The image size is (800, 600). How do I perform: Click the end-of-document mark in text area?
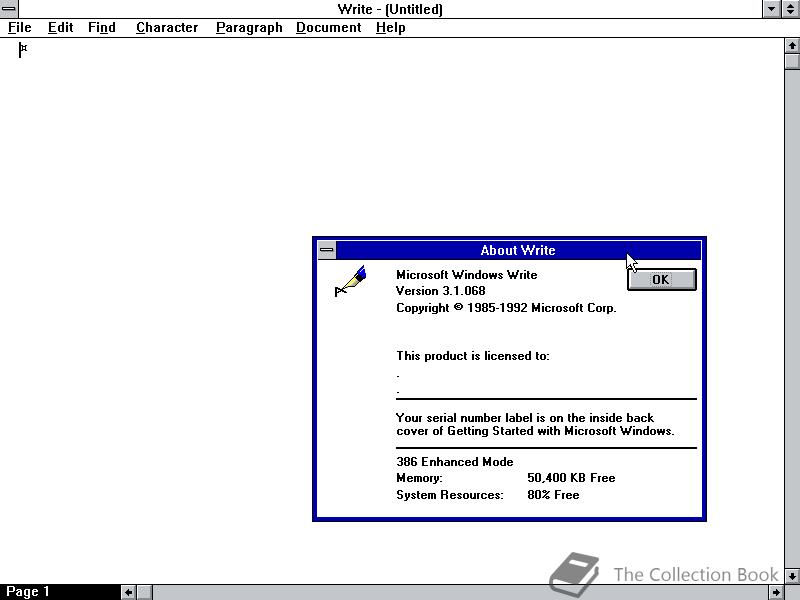23,50
